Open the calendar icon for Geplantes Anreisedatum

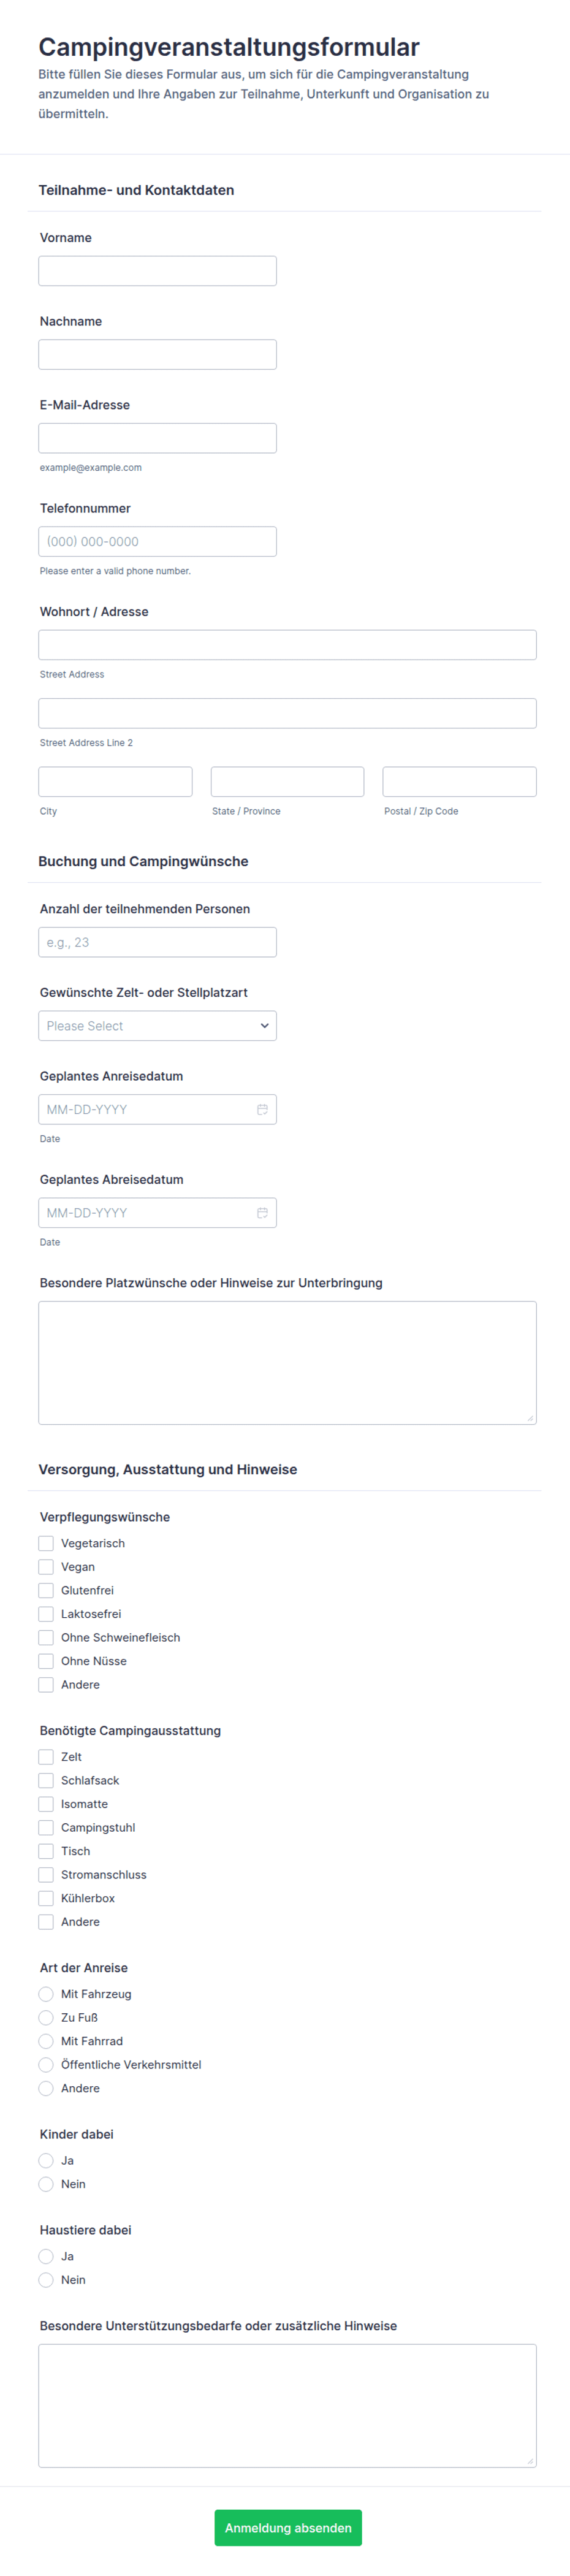point(262,1109)
